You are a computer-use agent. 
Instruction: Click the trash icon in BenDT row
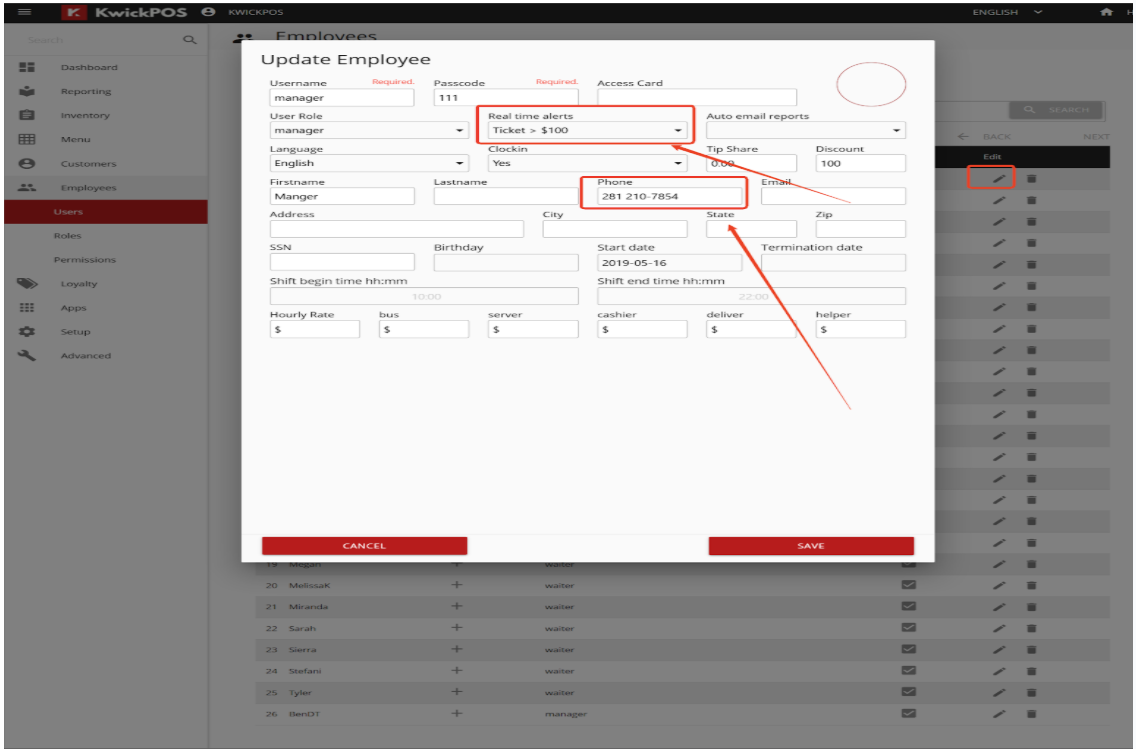coord(1032,714)
